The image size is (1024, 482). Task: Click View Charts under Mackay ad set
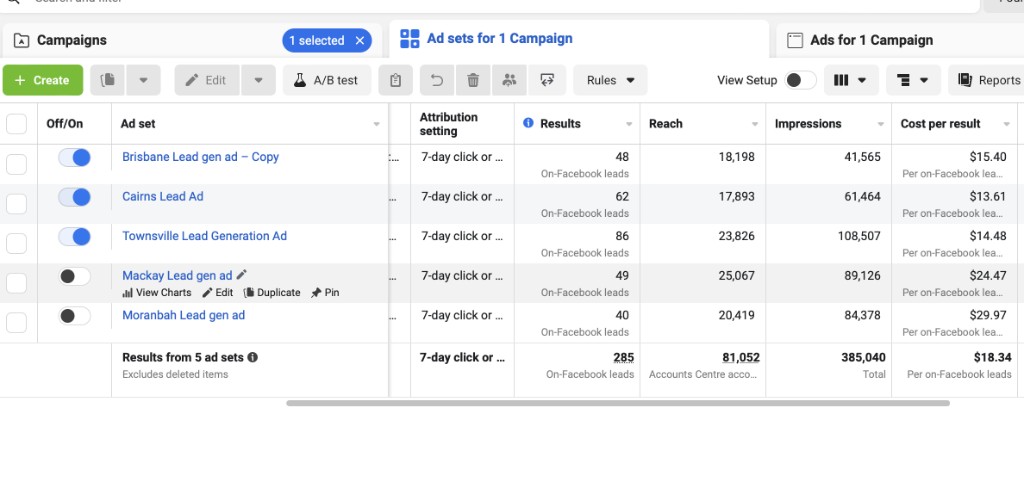[157, 293]
